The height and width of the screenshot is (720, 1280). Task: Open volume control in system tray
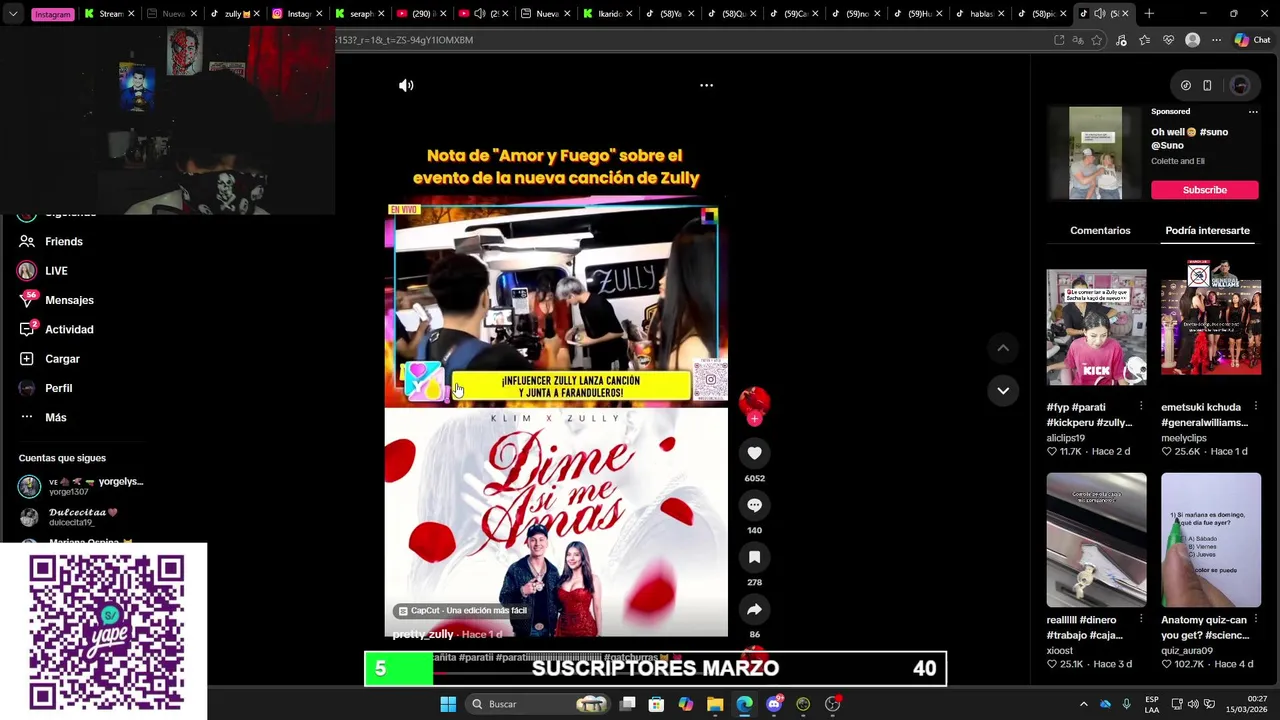[1193, 704]
